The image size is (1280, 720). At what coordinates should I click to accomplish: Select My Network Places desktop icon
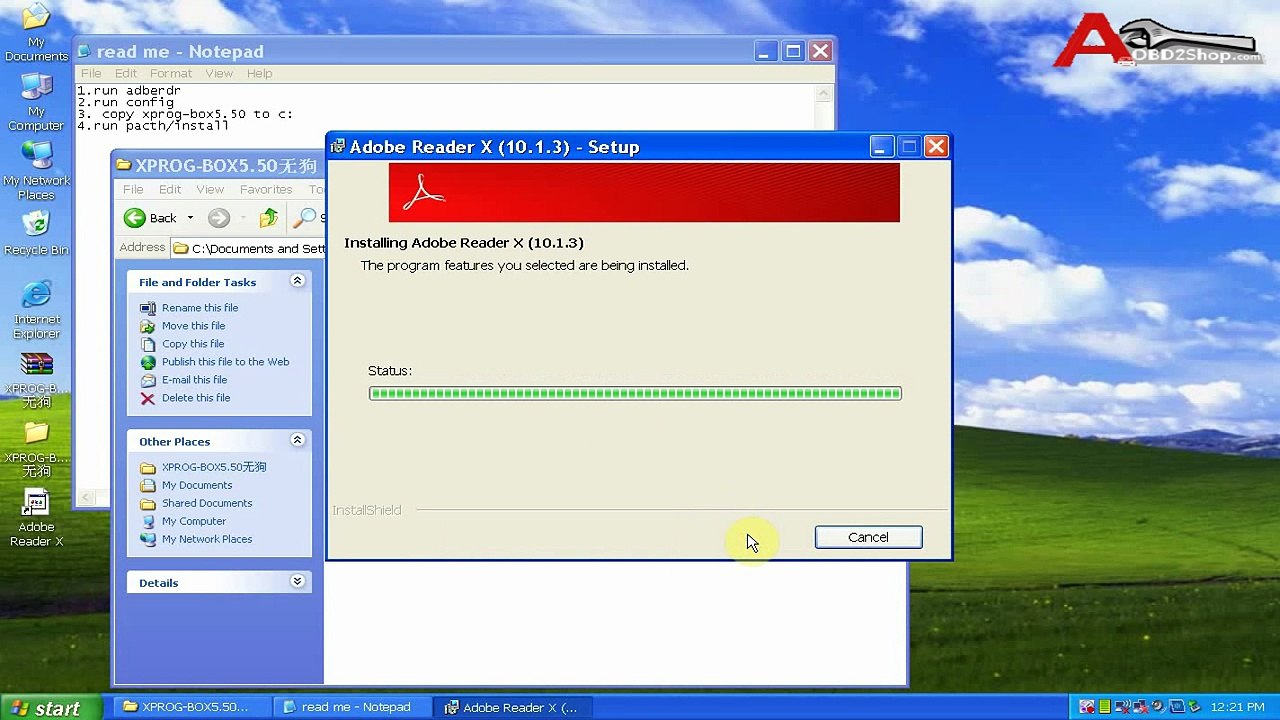[x=36, y=171]
